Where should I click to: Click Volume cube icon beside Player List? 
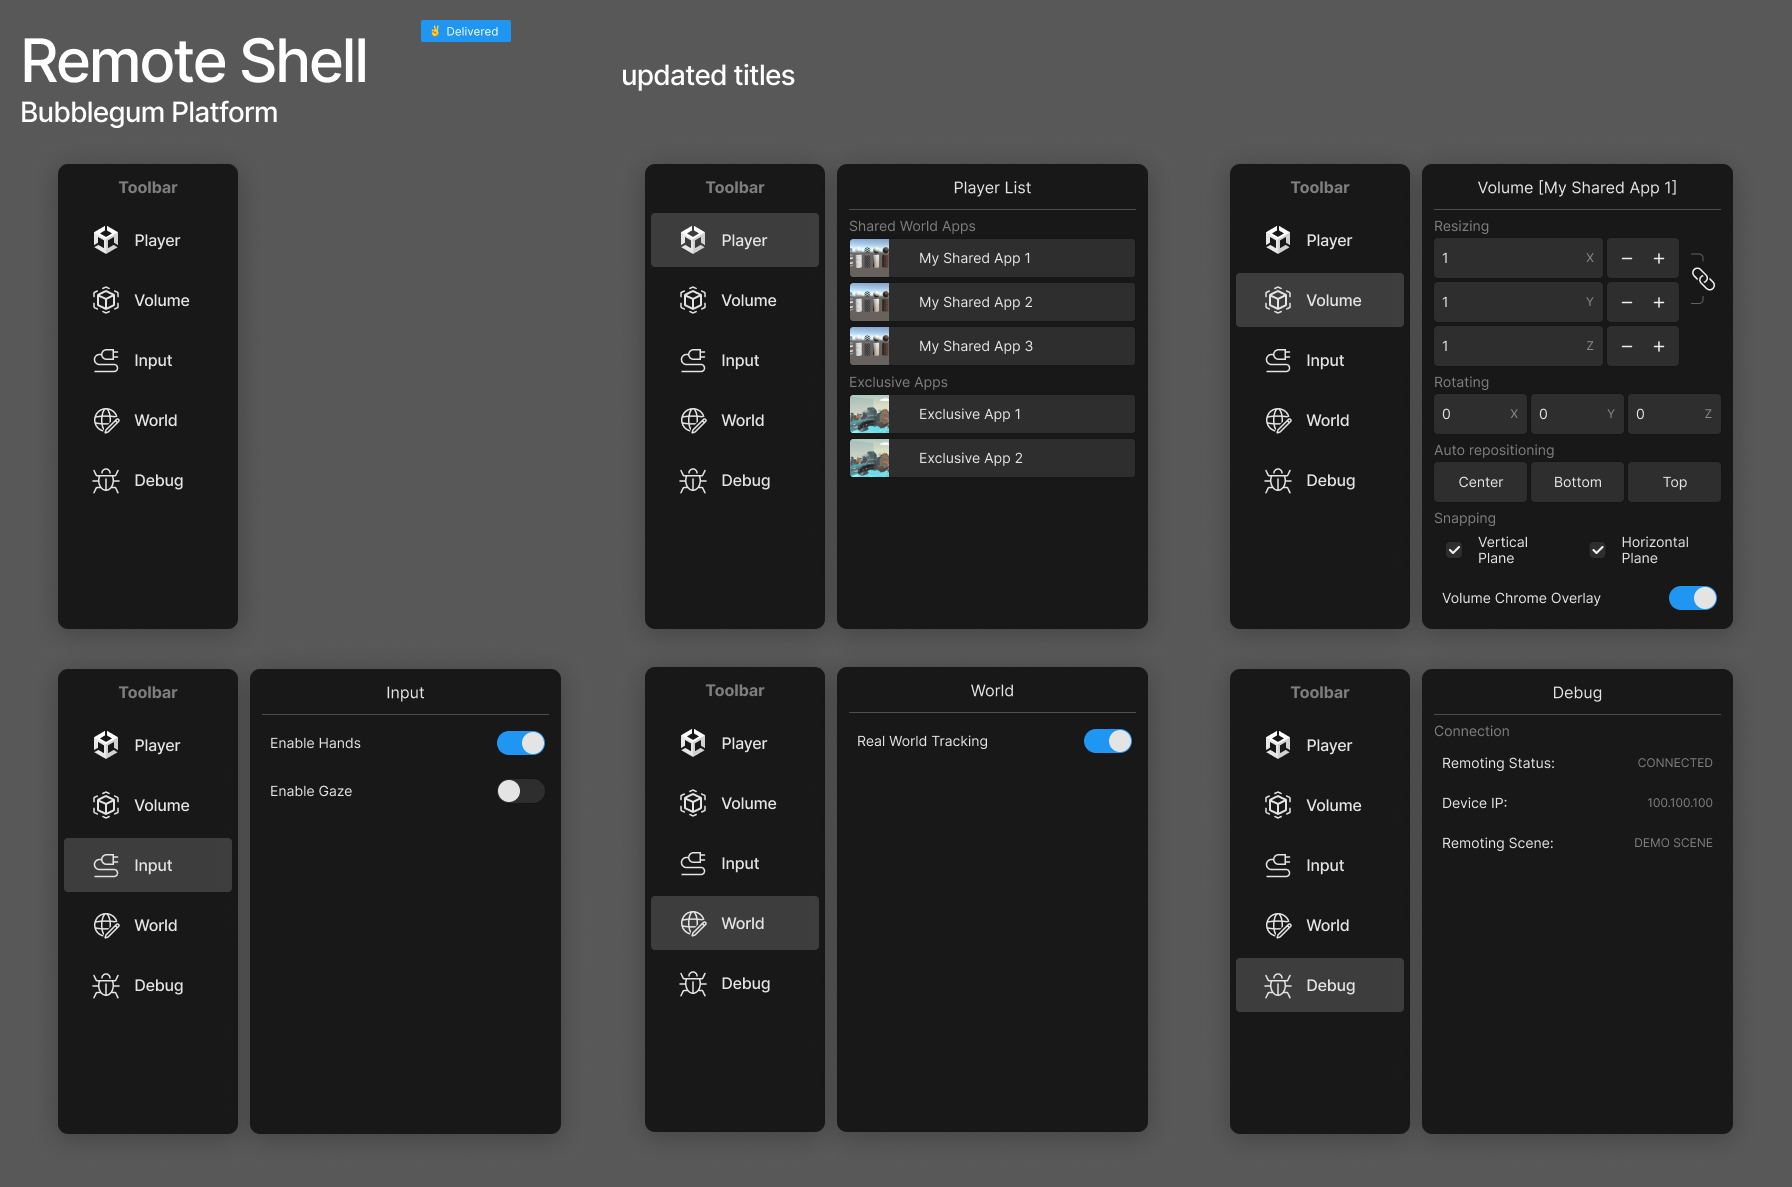[x=693, y=300]
